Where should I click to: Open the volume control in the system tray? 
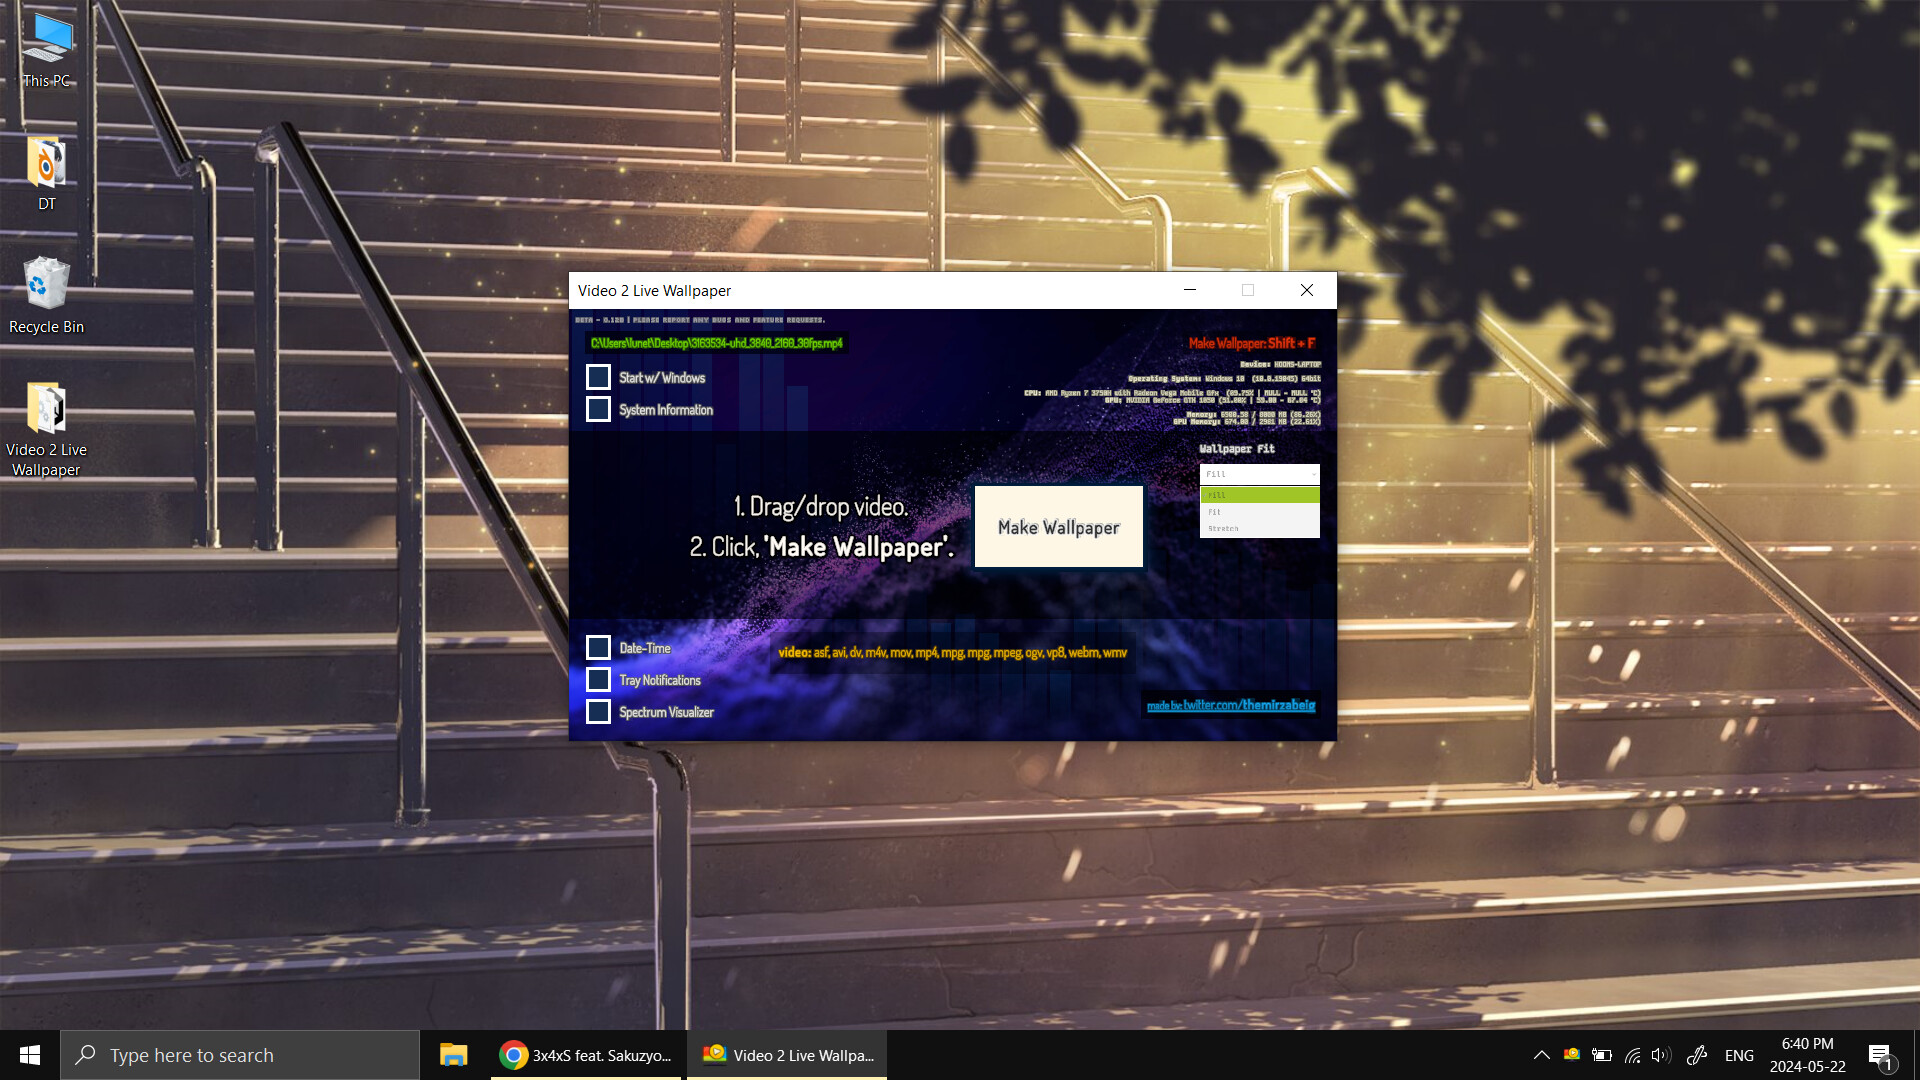pyautogui.click(x=1660, y=1055)
